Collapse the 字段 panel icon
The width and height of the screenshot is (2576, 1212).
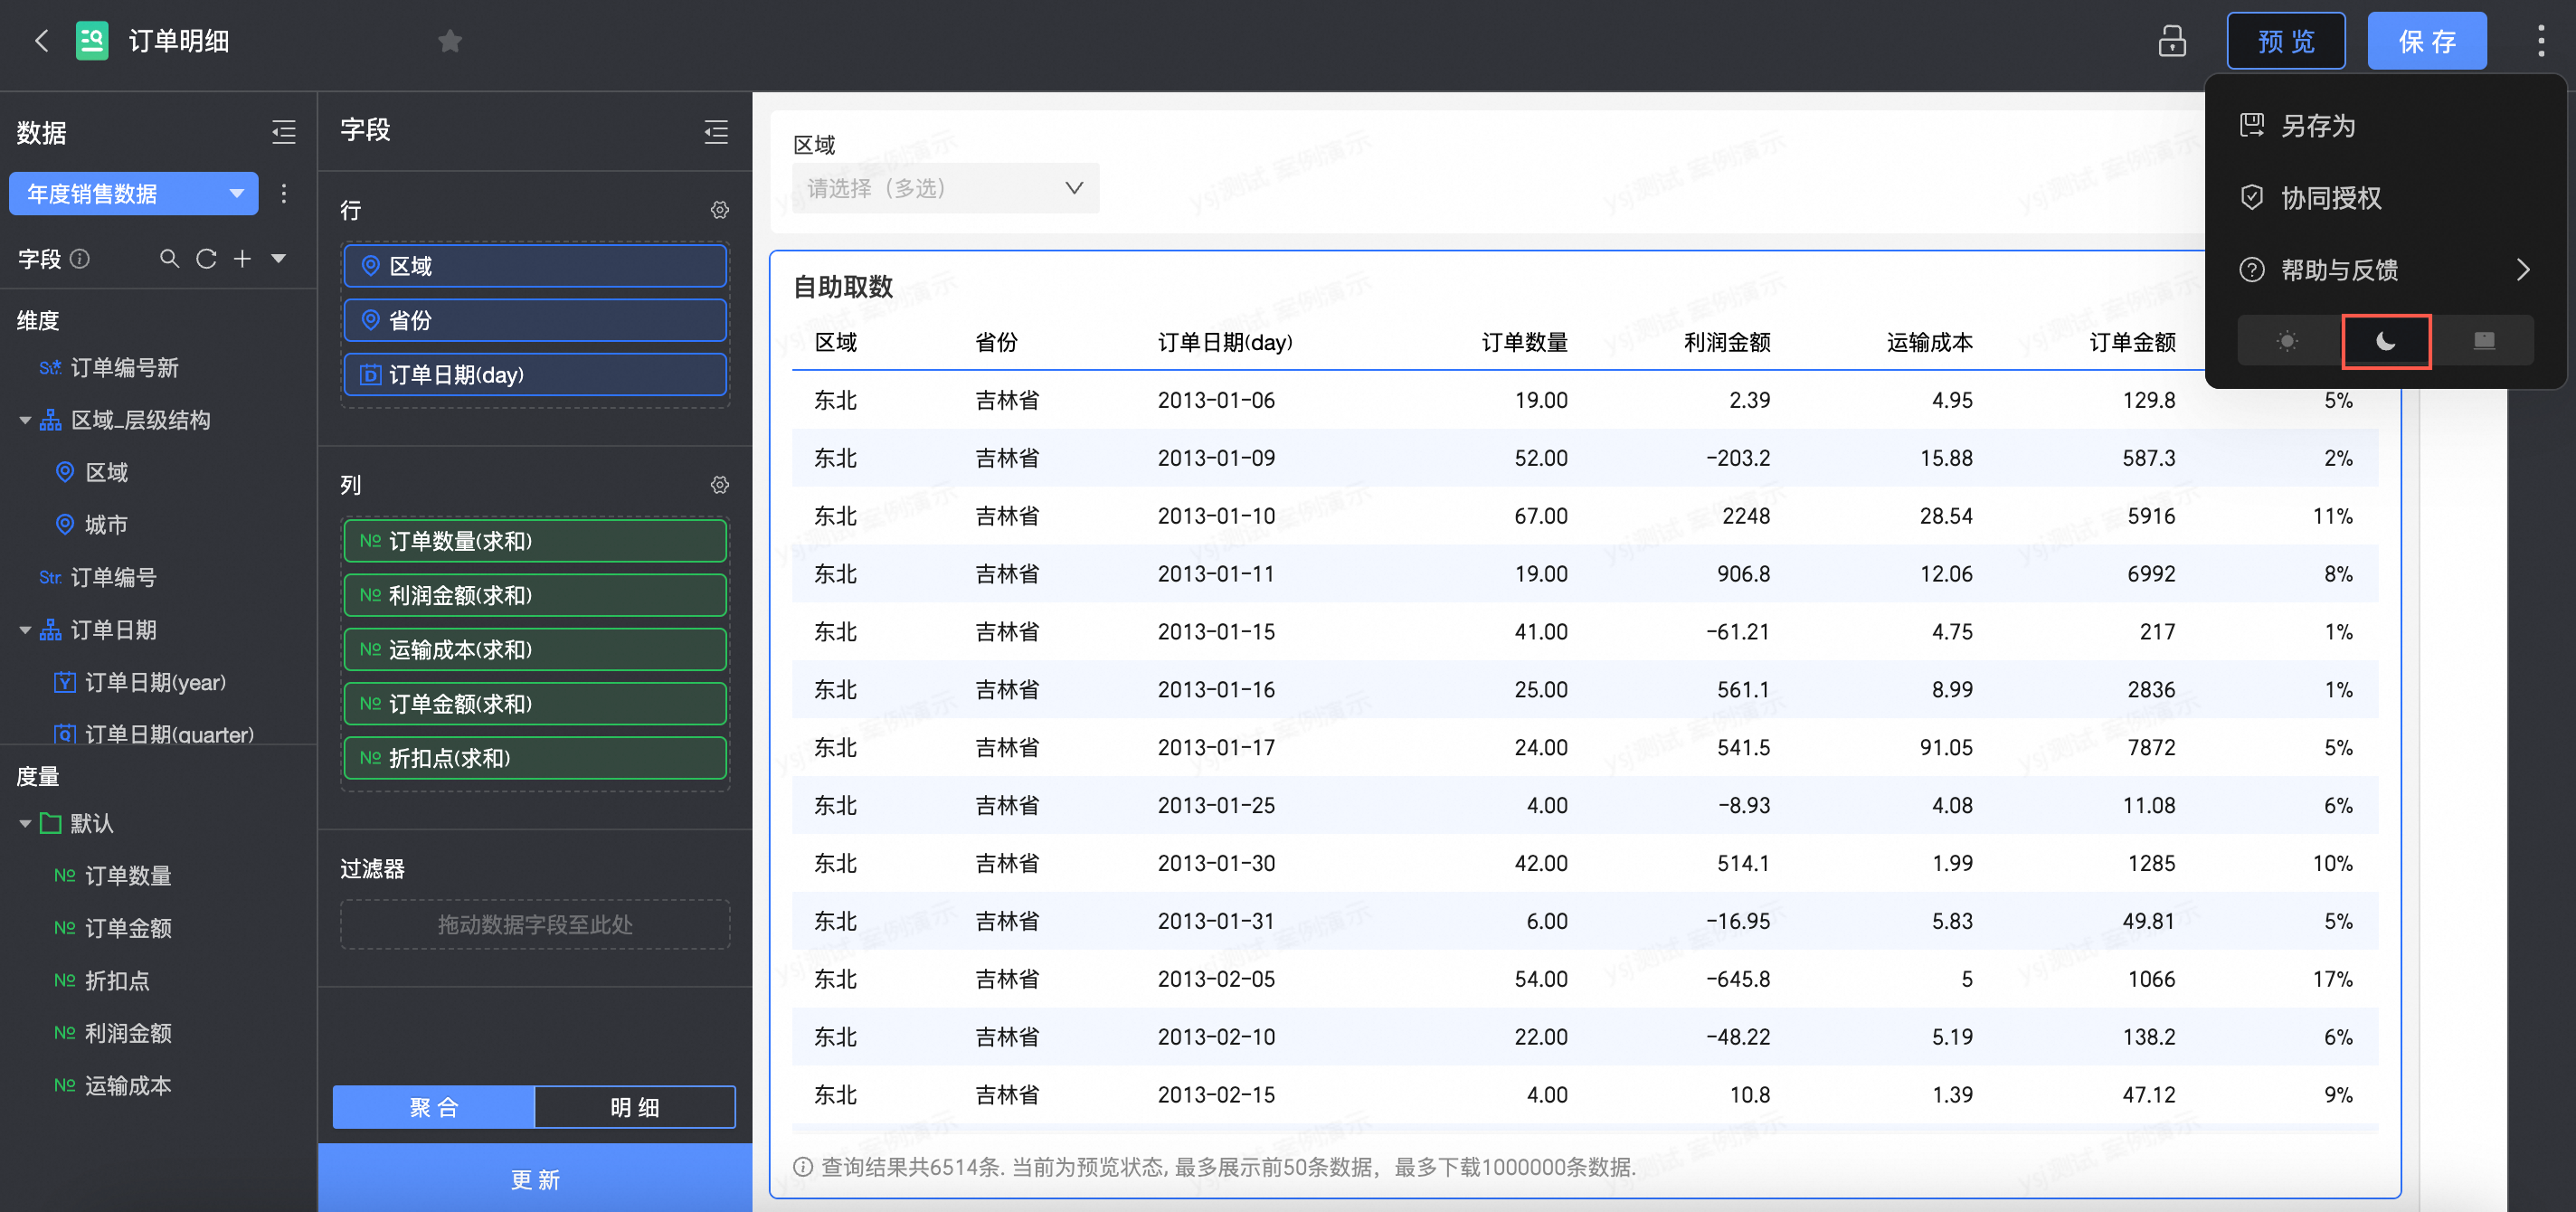tap(716, 132)
